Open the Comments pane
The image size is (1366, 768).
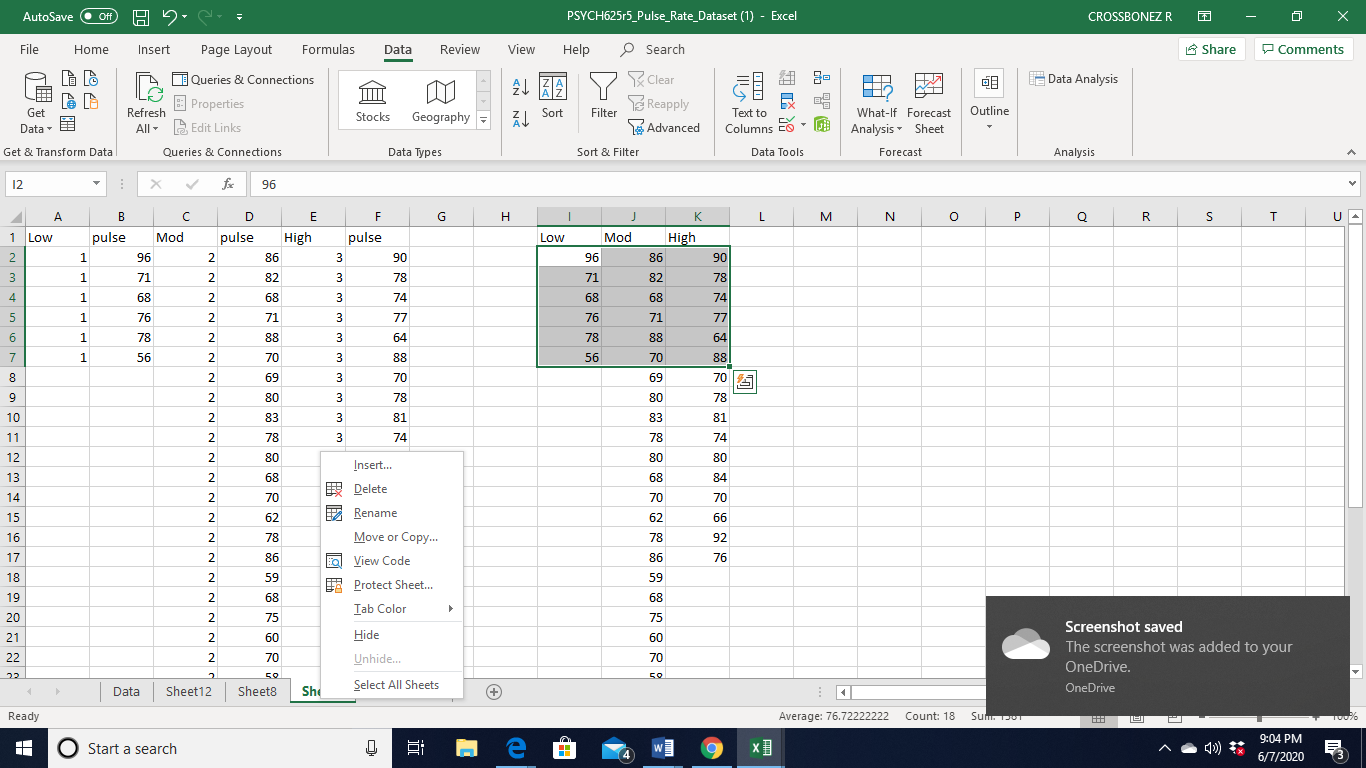1303,49
